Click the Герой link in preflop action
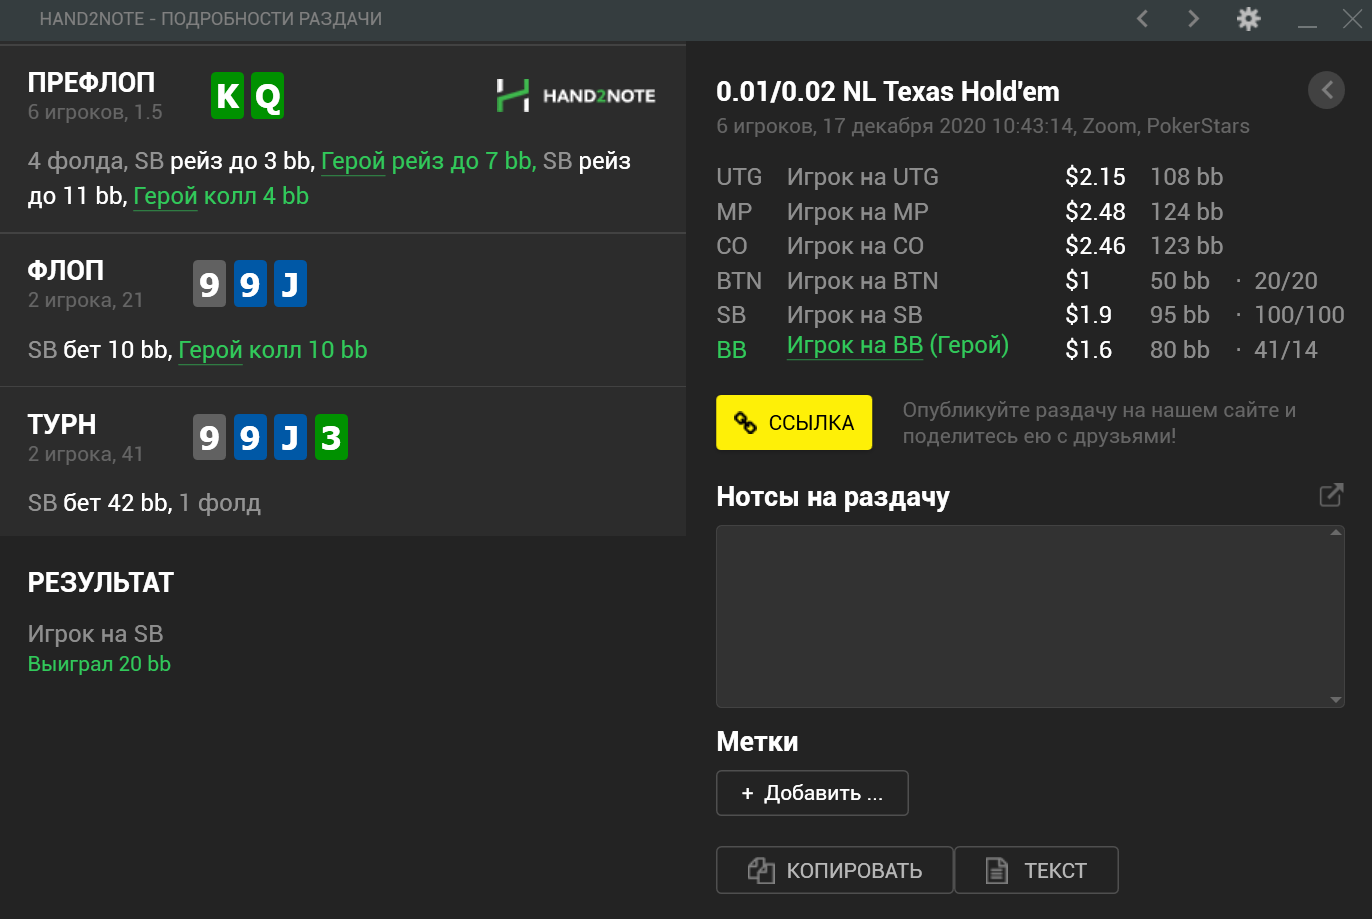Viewport: 1372px width, 919px height. (353, 161)
